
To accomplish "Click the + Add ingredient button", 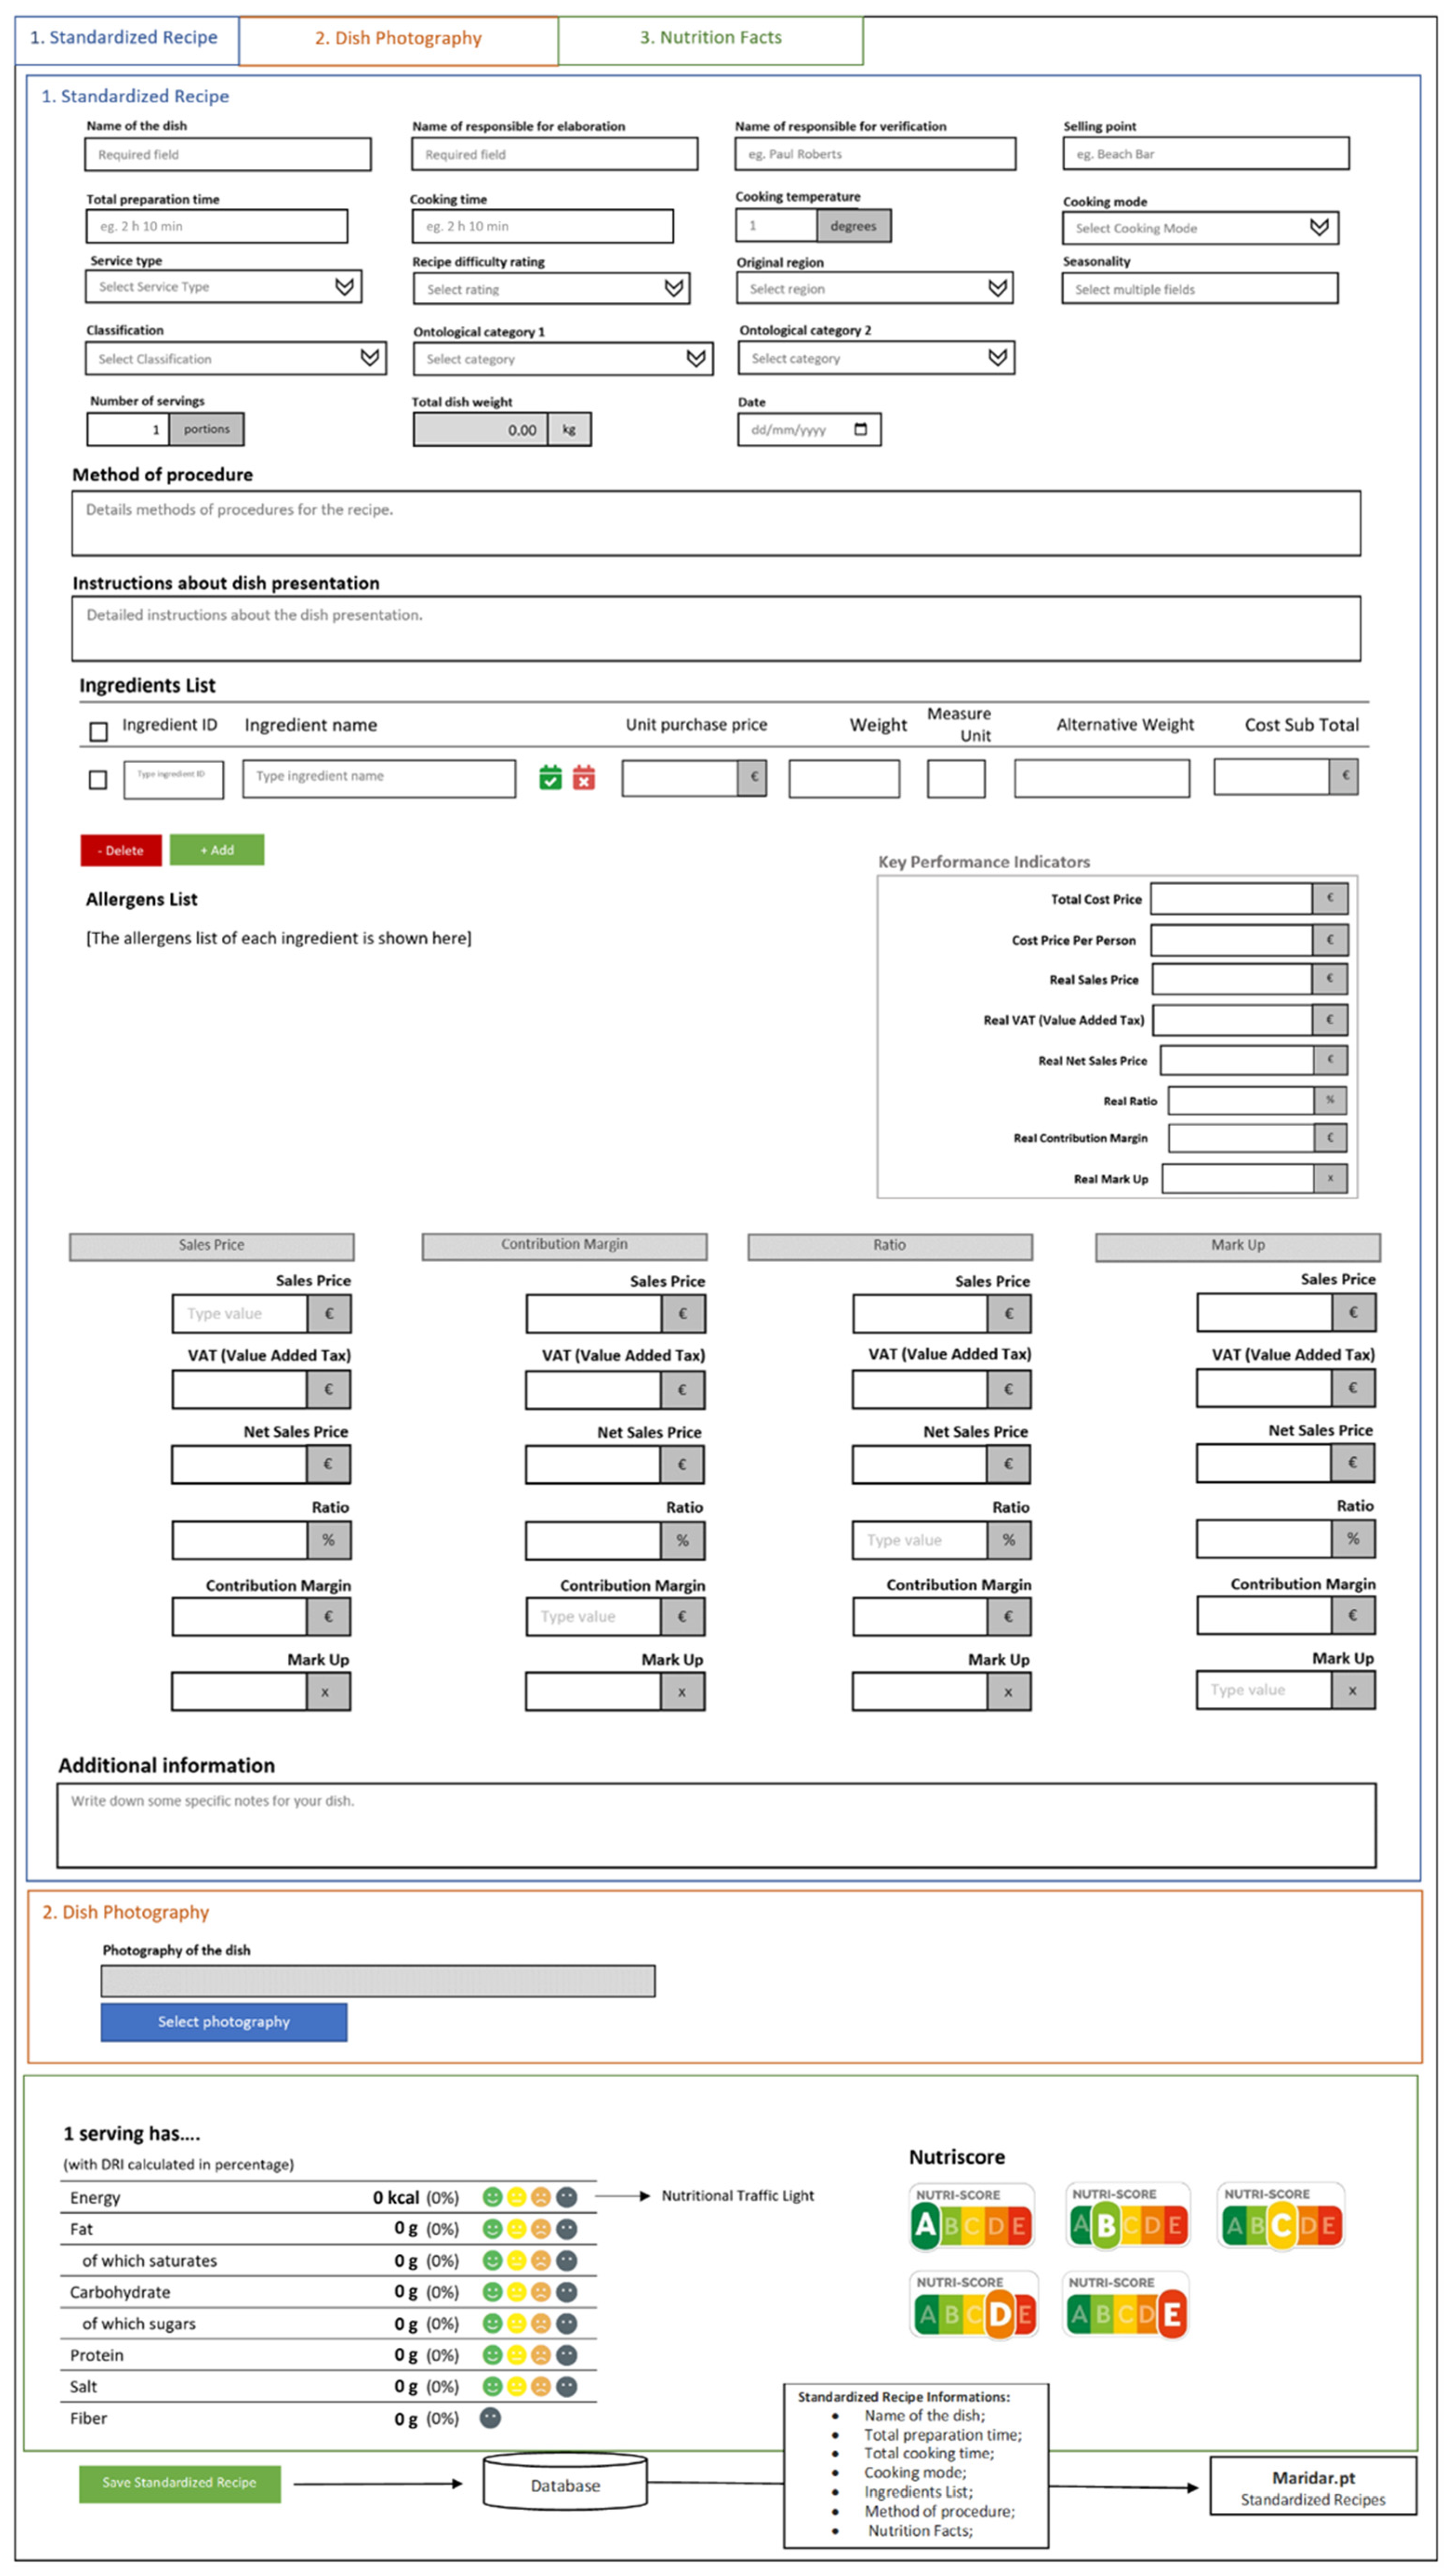I will [x=218, y=849].
